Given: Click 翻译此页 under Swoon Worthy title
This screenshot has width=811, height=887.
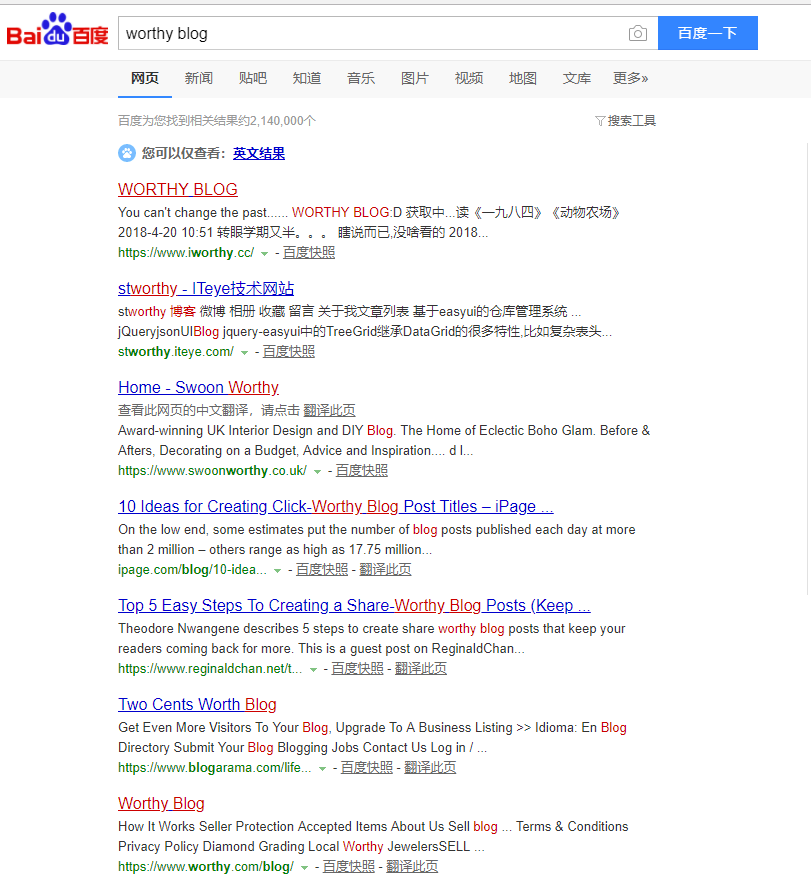Looking at the screenshot, I should [329, 410].
